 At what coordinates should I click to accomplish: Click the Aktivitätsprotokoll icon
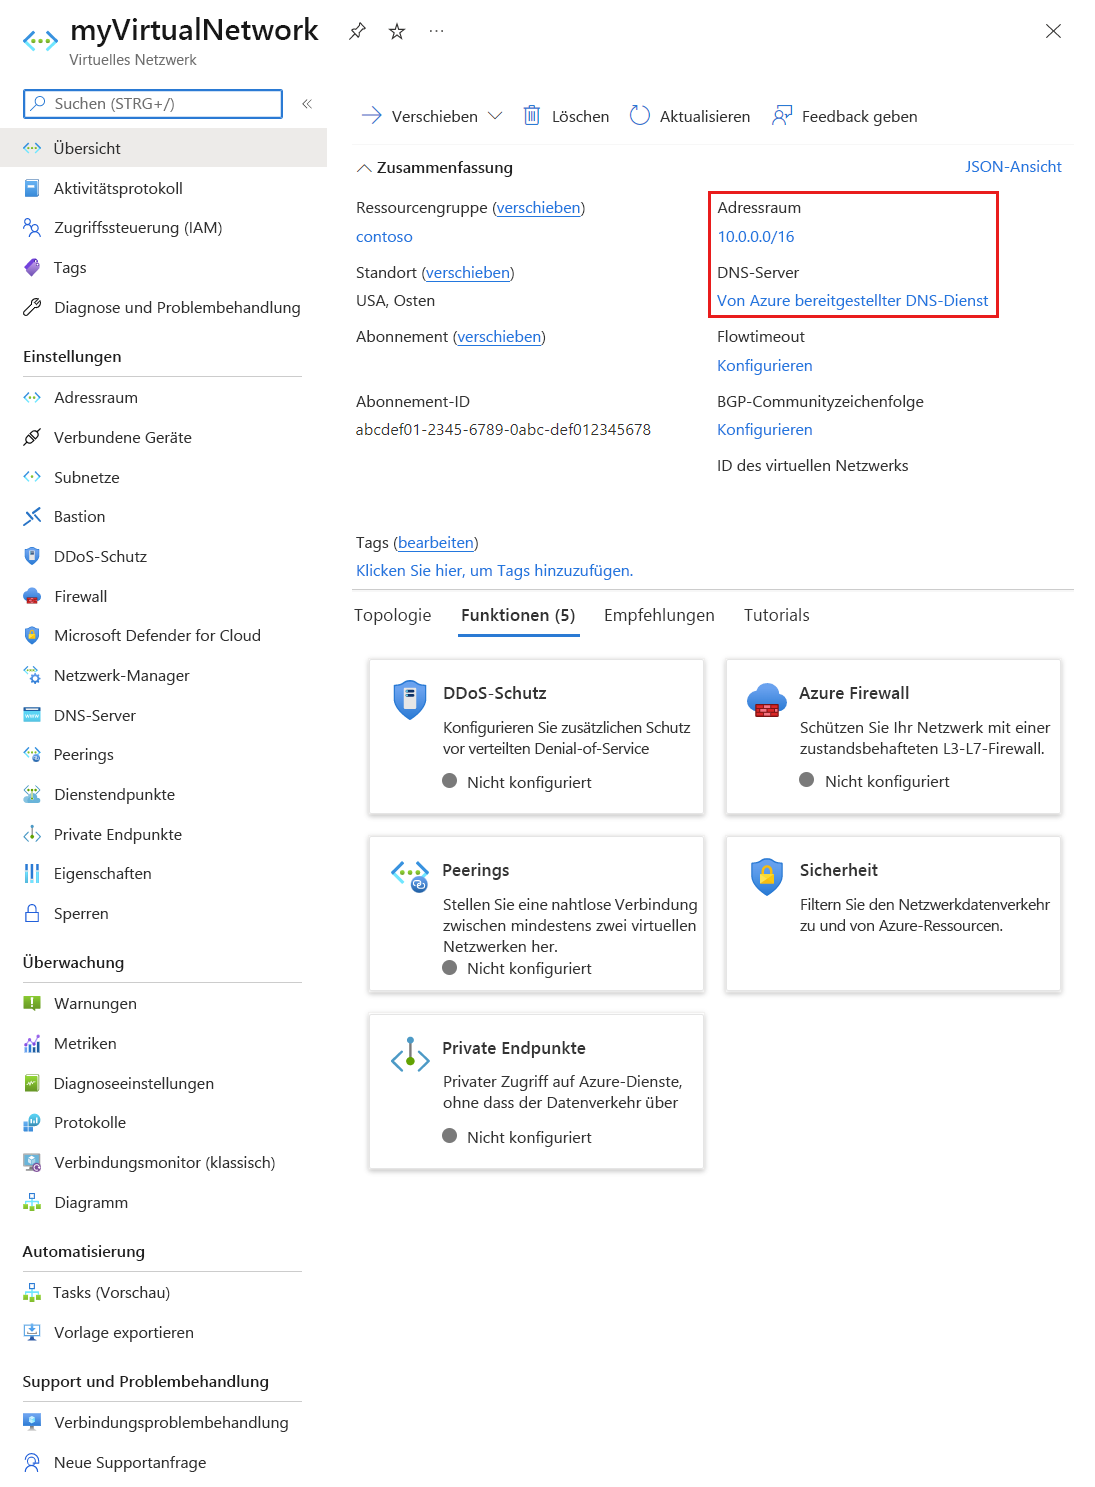tap(32, 188)
